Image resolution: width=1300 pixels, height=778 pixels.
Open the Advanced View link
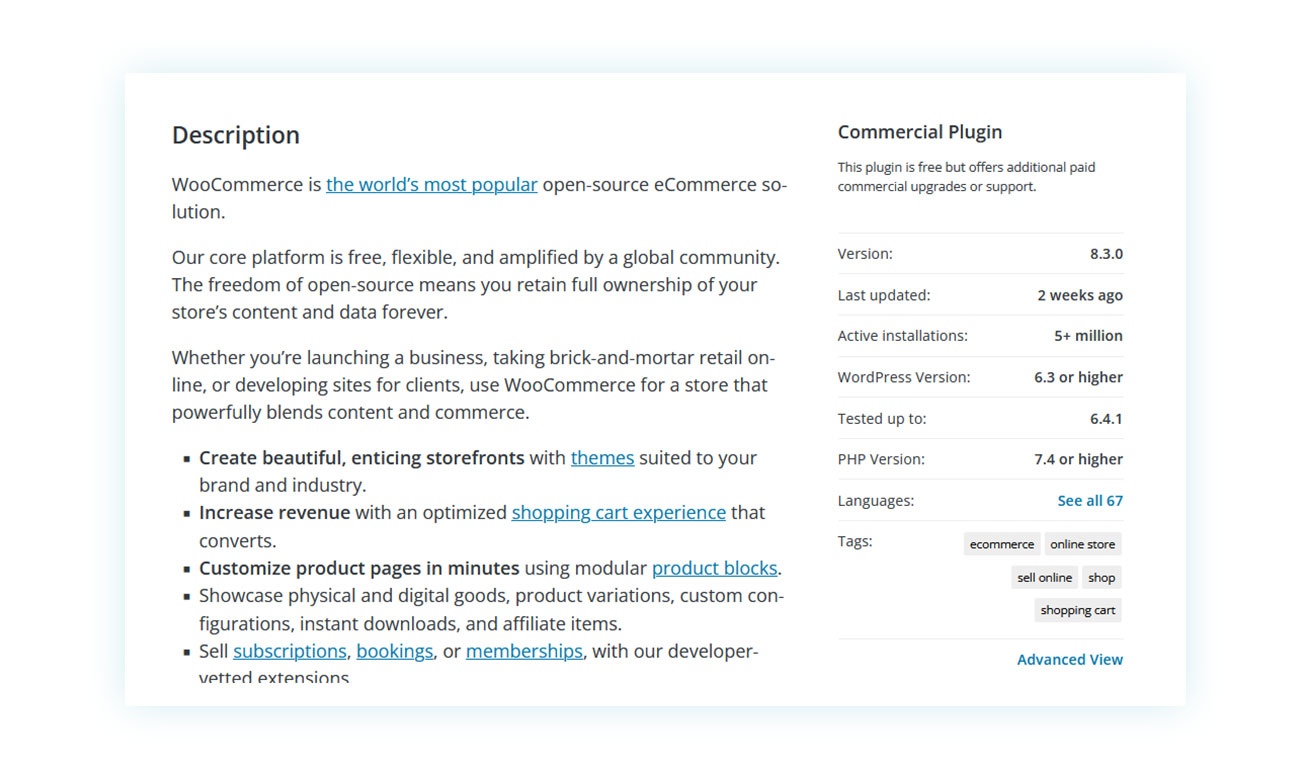[1069, 660]
